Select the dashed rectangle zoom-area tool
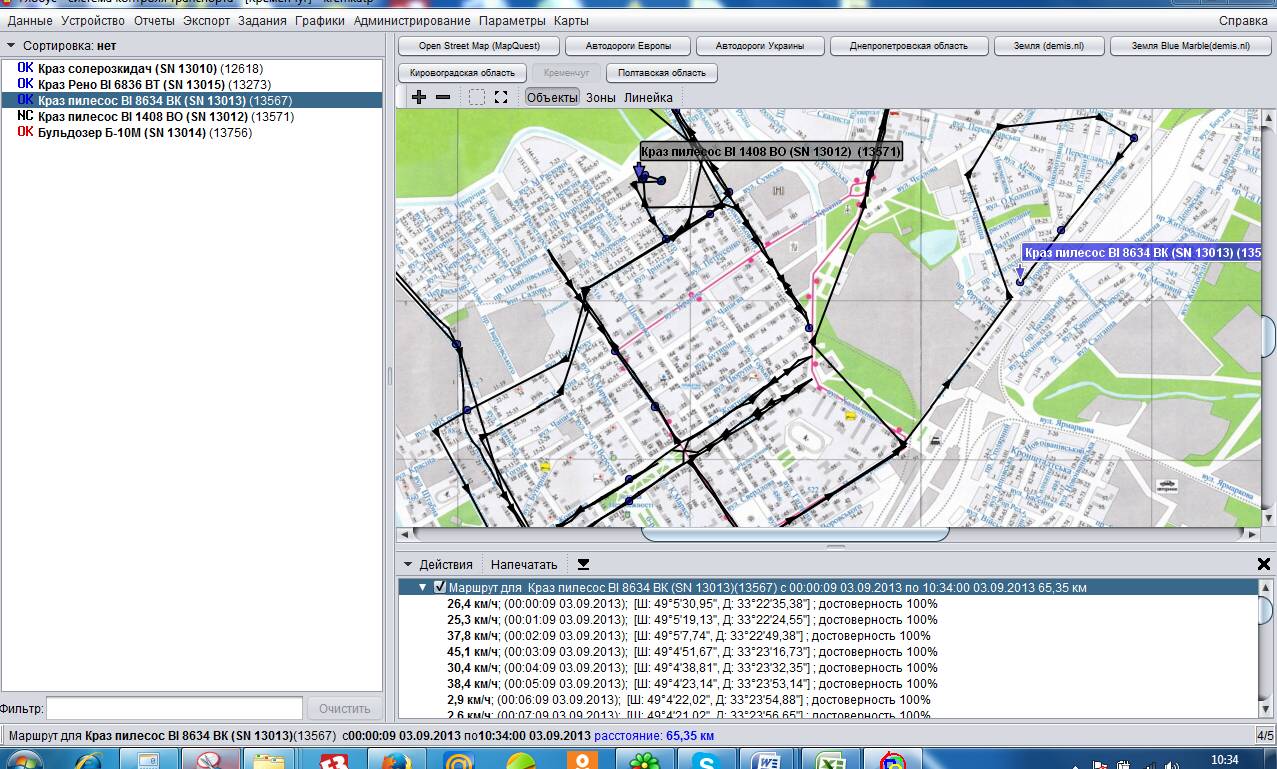Image resolution: width=1277 pixels, height=769 pixels. [477, 97]
